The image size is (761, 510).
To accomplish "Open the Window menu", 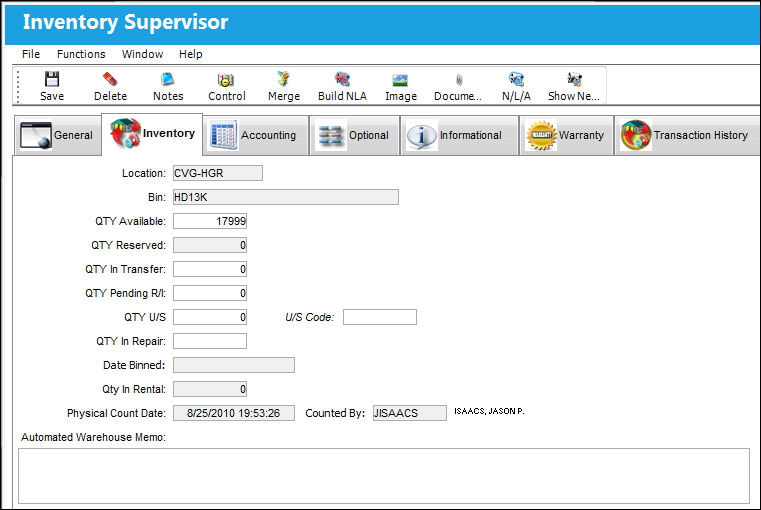I will (x=142, y=54).
